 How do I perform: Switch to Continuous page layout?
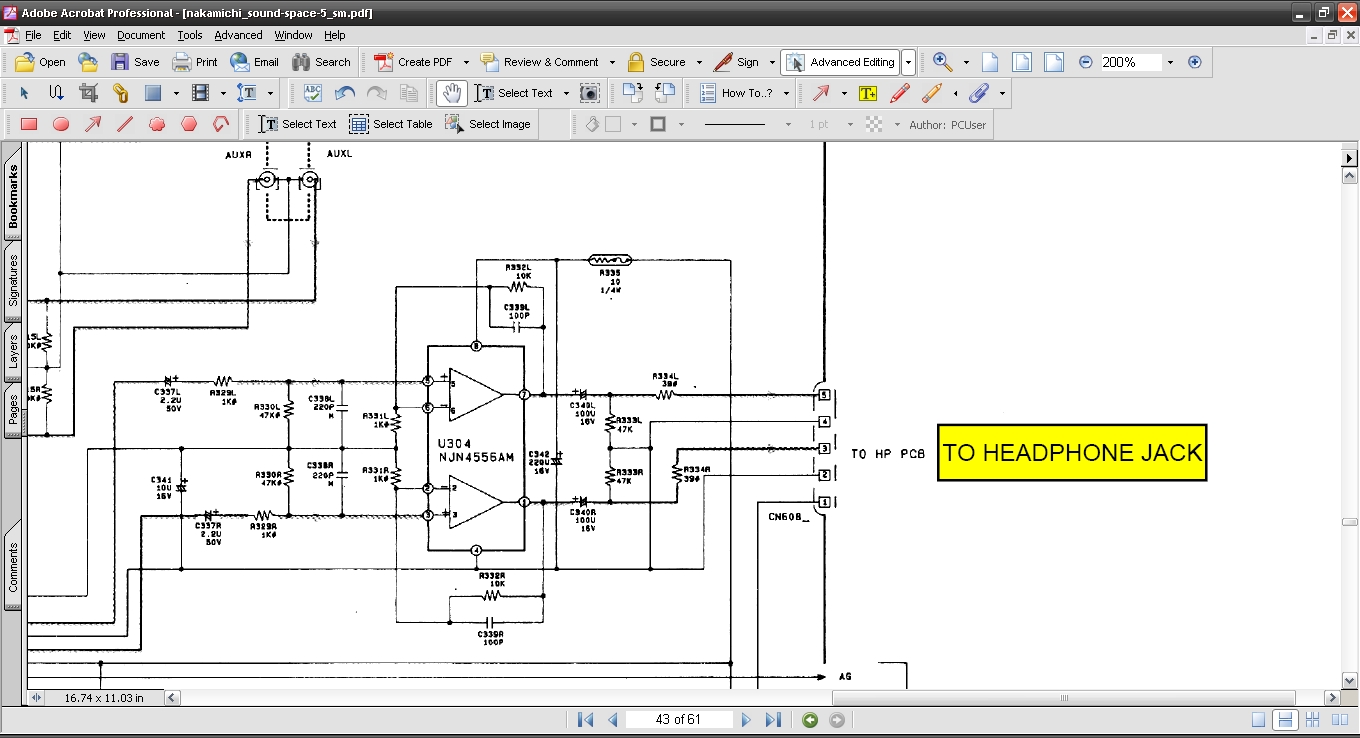1286,720
